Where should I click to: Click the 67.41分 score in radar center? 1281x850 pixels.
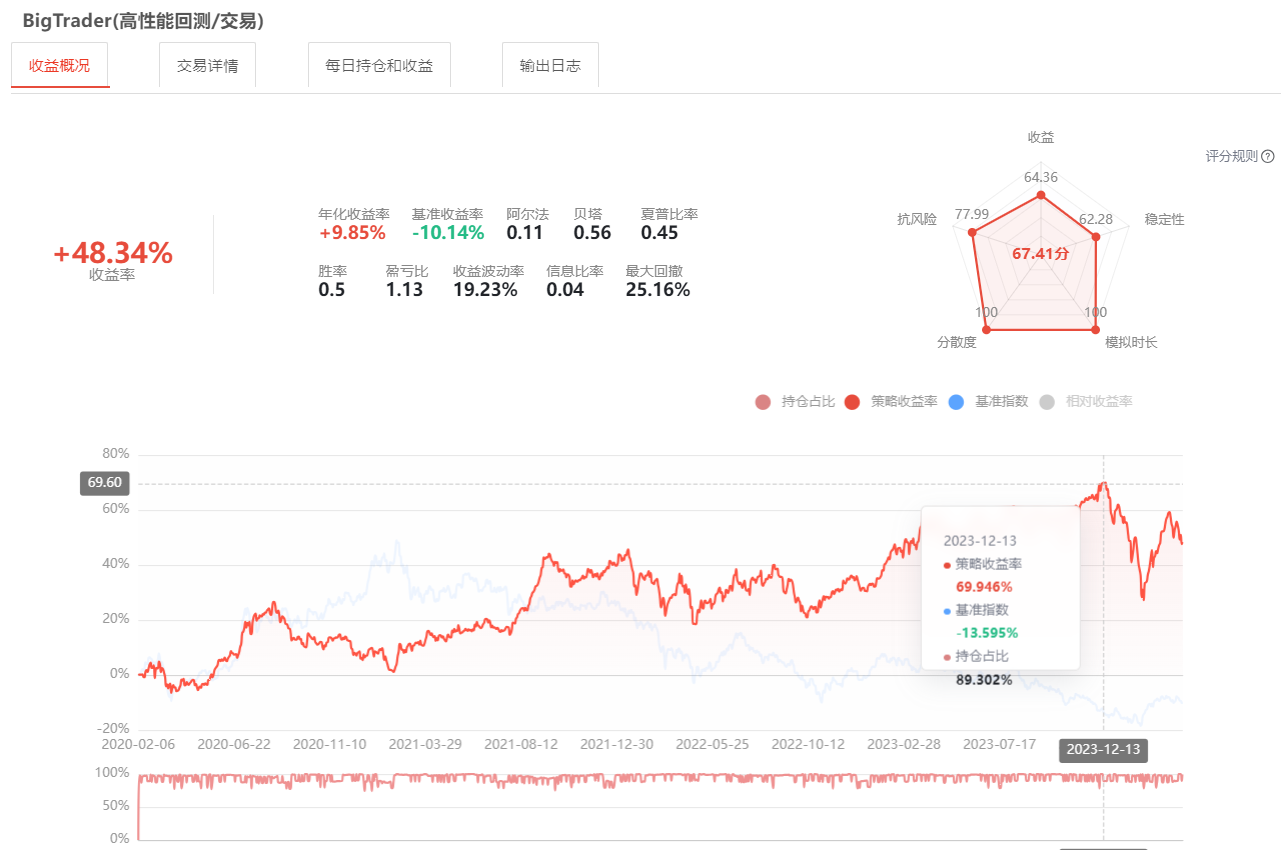1041,254
